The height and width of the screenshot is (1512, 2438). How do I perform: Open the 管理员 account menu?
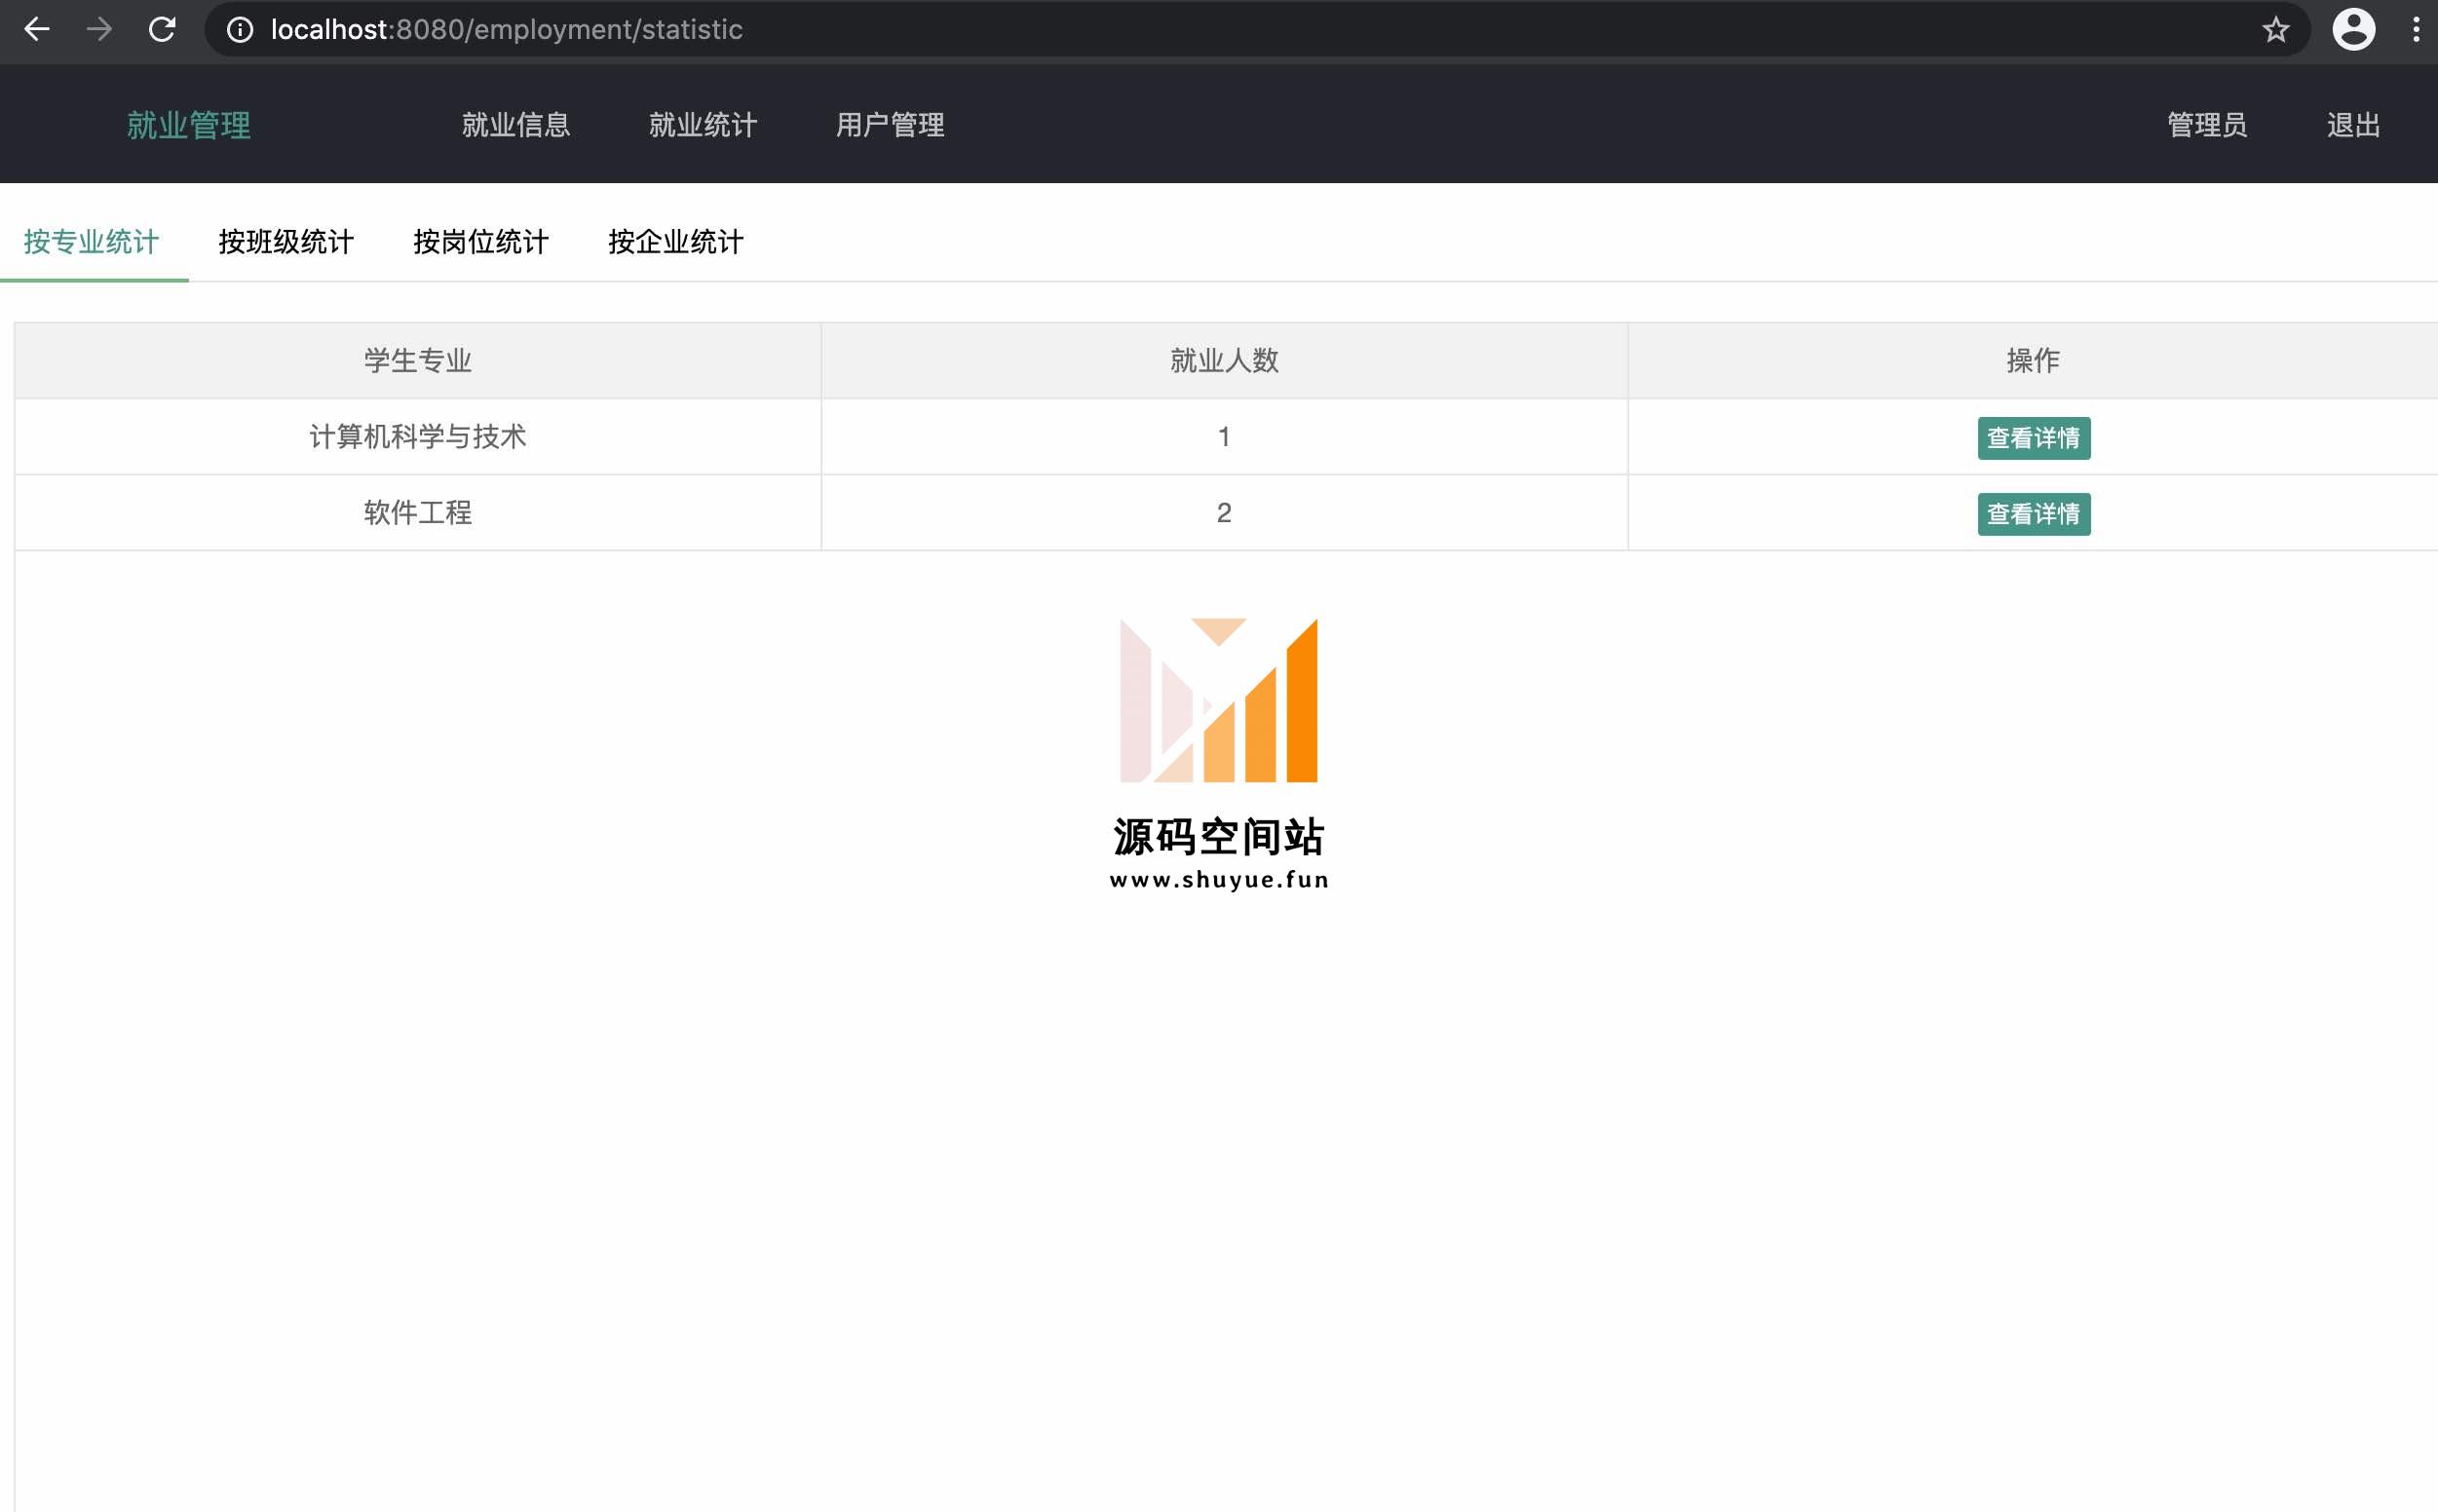coord(2207,125)
